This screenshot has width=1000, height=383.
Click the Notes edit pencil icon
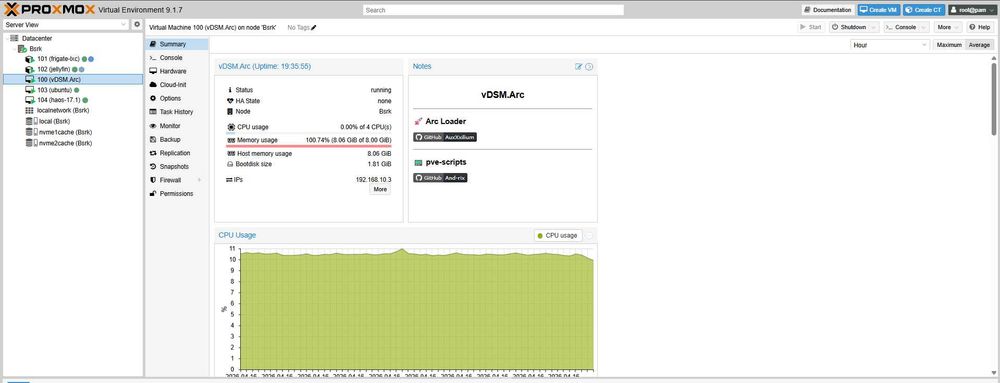(578, 66)
